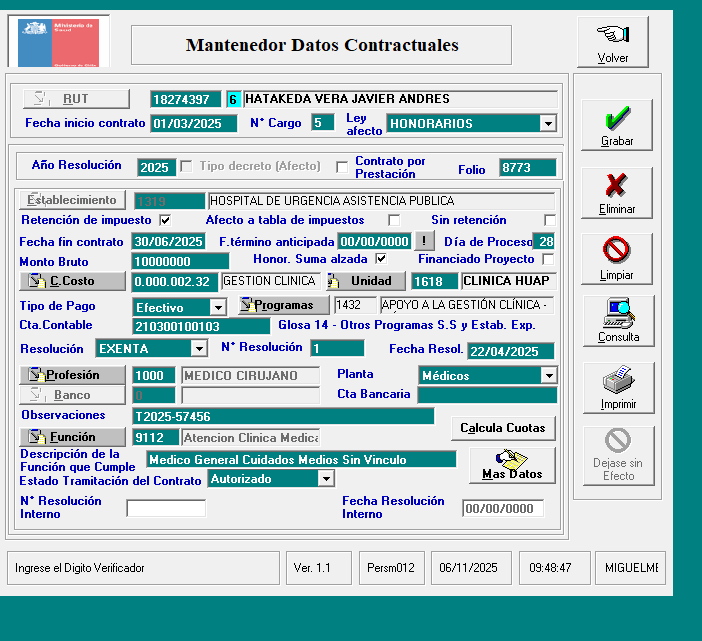702x641 pixels.
Task: Save the record with the Grabar checkmark
Action: pos(617,125)
